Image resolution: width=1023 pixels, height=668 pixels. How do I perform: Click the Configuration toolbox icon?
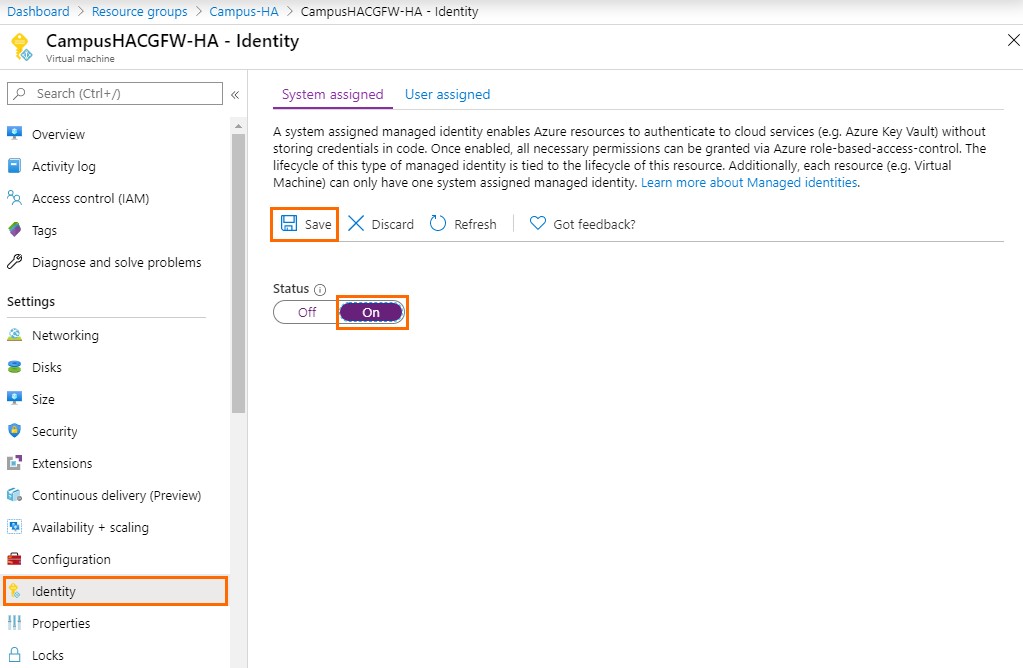tap(14, 558)
